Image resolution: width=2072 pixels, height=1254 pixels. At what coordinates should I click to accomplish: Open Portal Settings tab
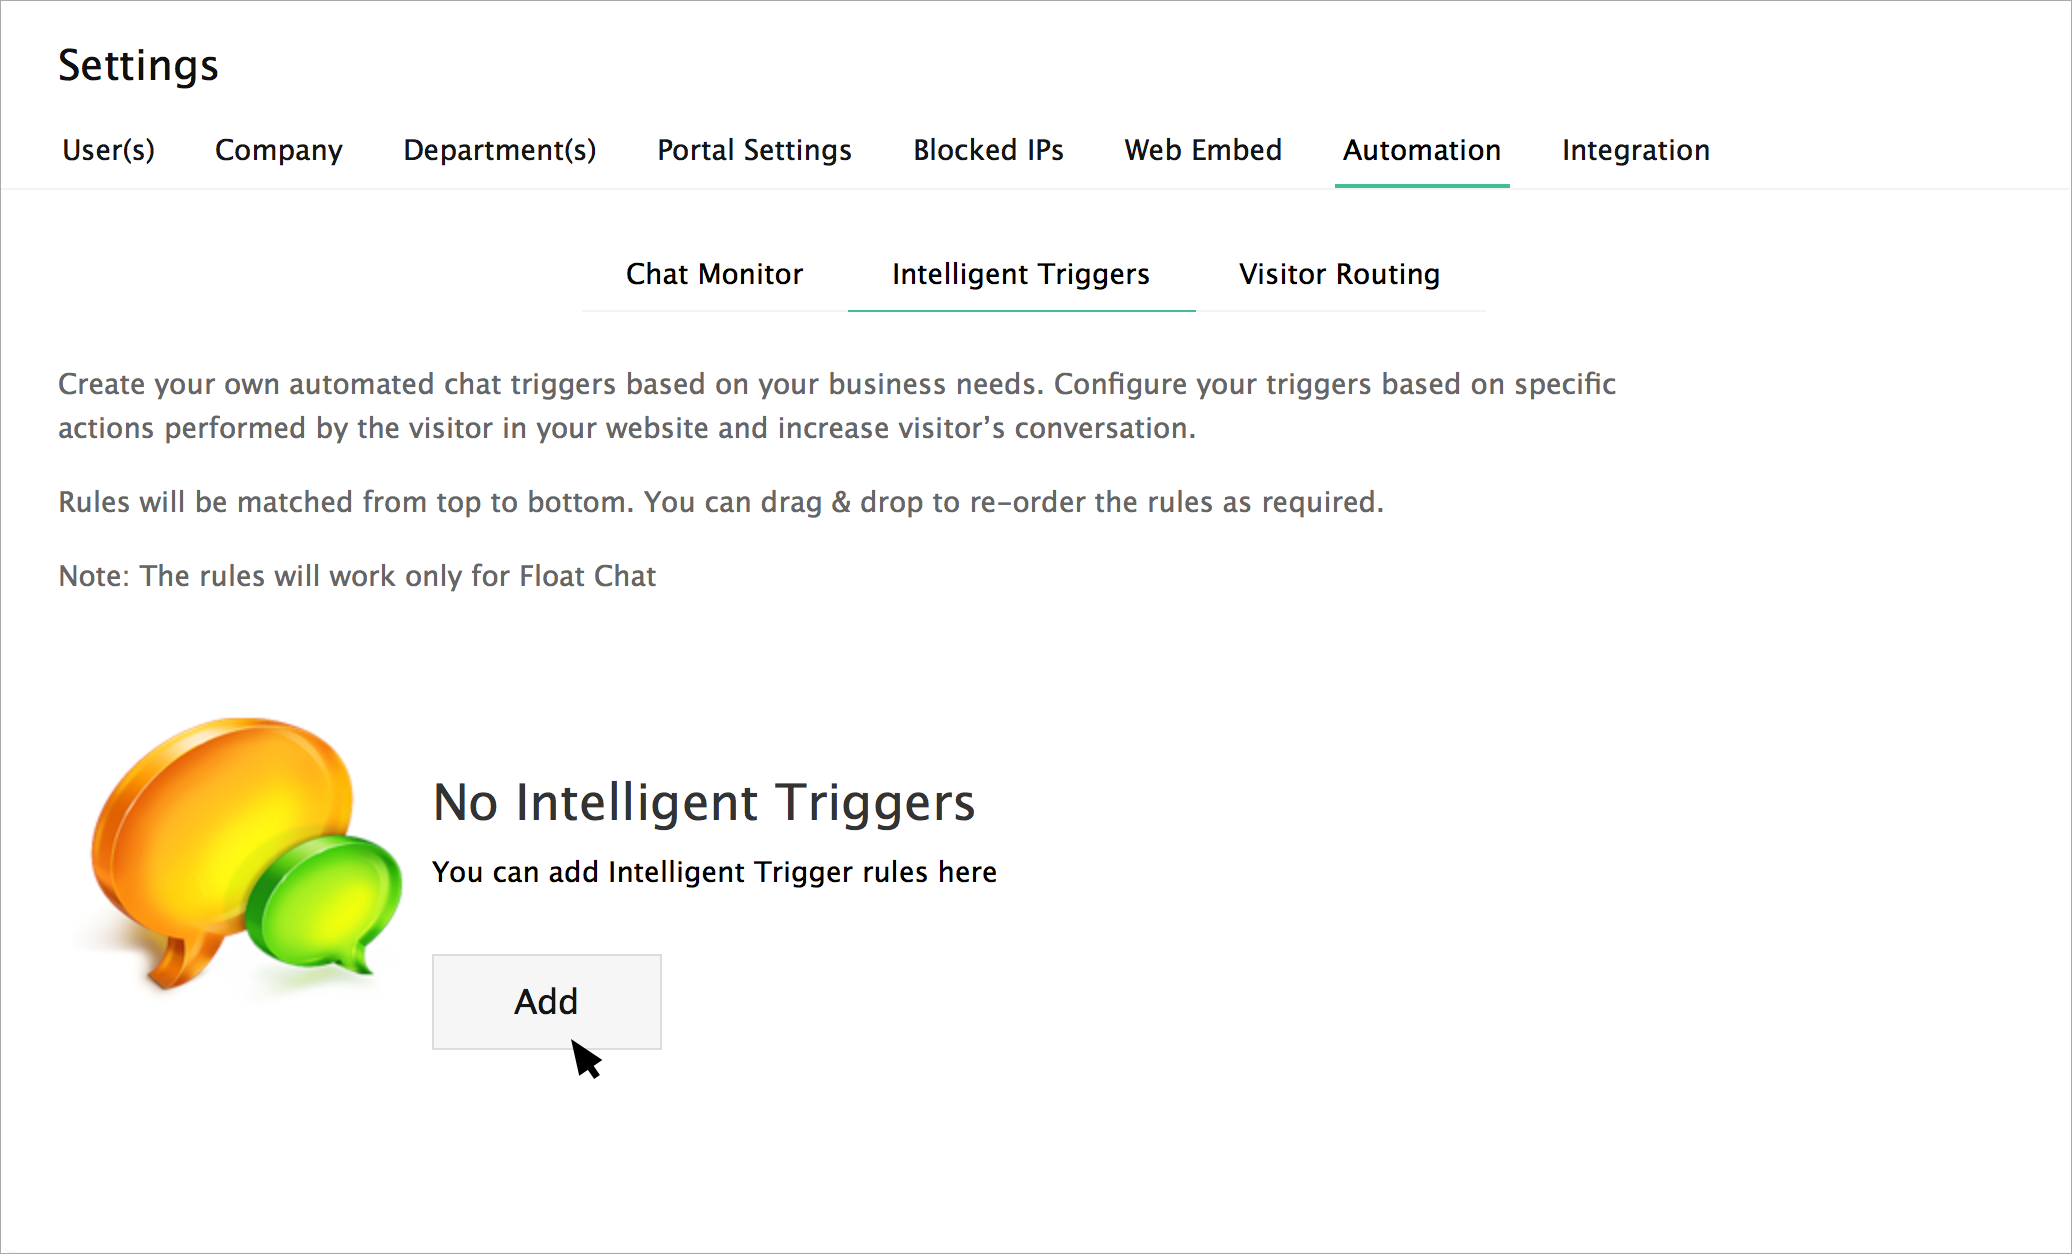[x=754, y=150]
